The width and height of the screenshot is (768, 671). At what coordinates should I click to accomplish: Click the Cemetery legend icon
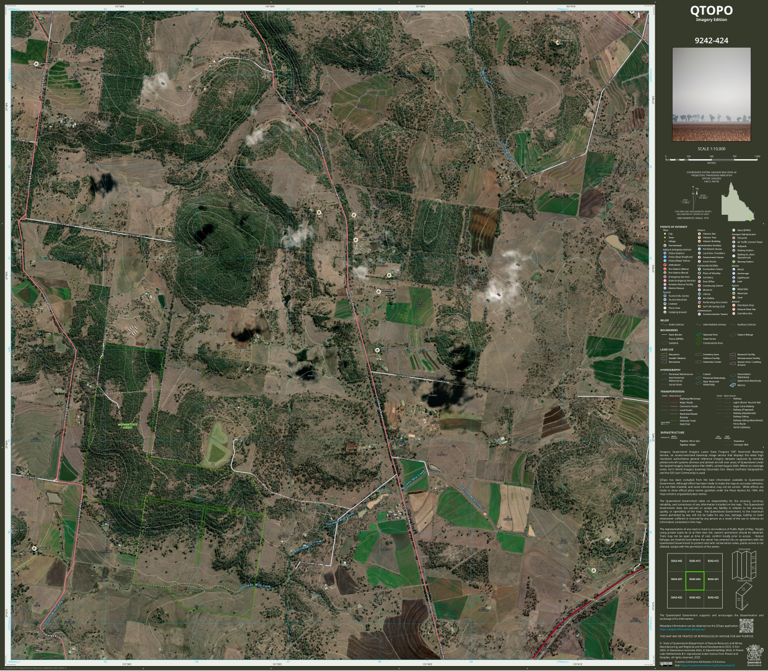(x=699, y=277)
